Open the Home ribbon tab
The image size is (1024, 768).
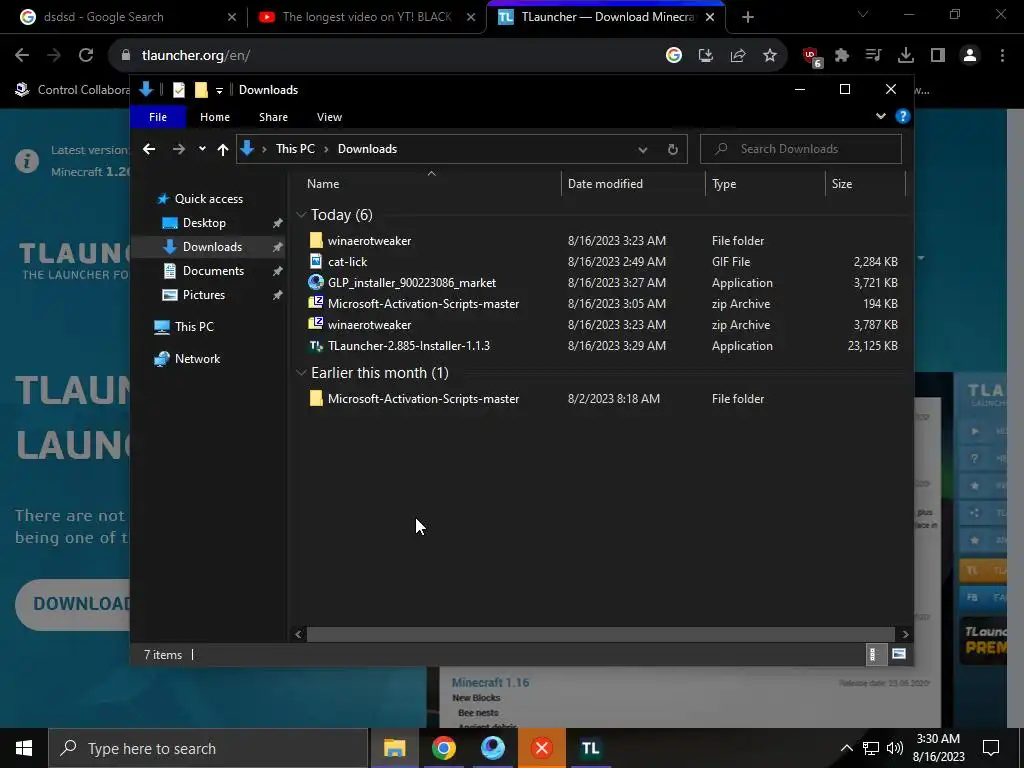(215, 117)
